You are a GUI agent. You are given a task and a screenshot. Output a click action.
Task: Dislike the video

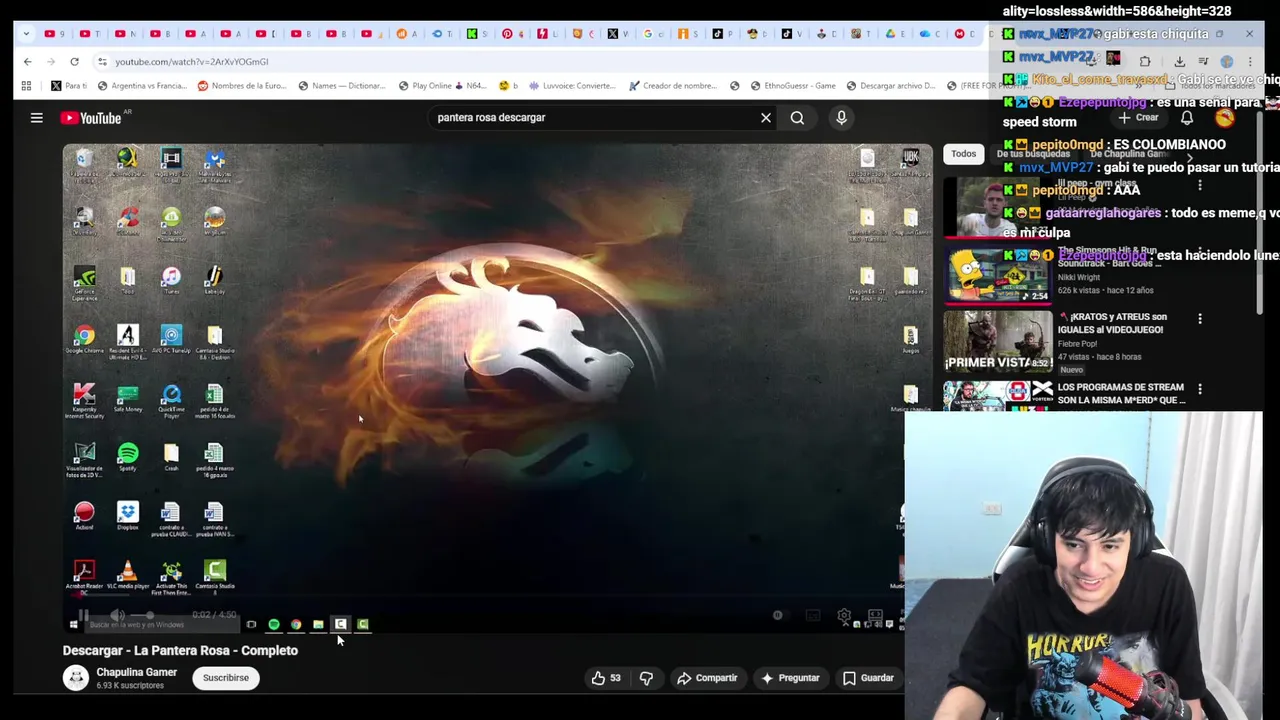[x=646, y=678]
